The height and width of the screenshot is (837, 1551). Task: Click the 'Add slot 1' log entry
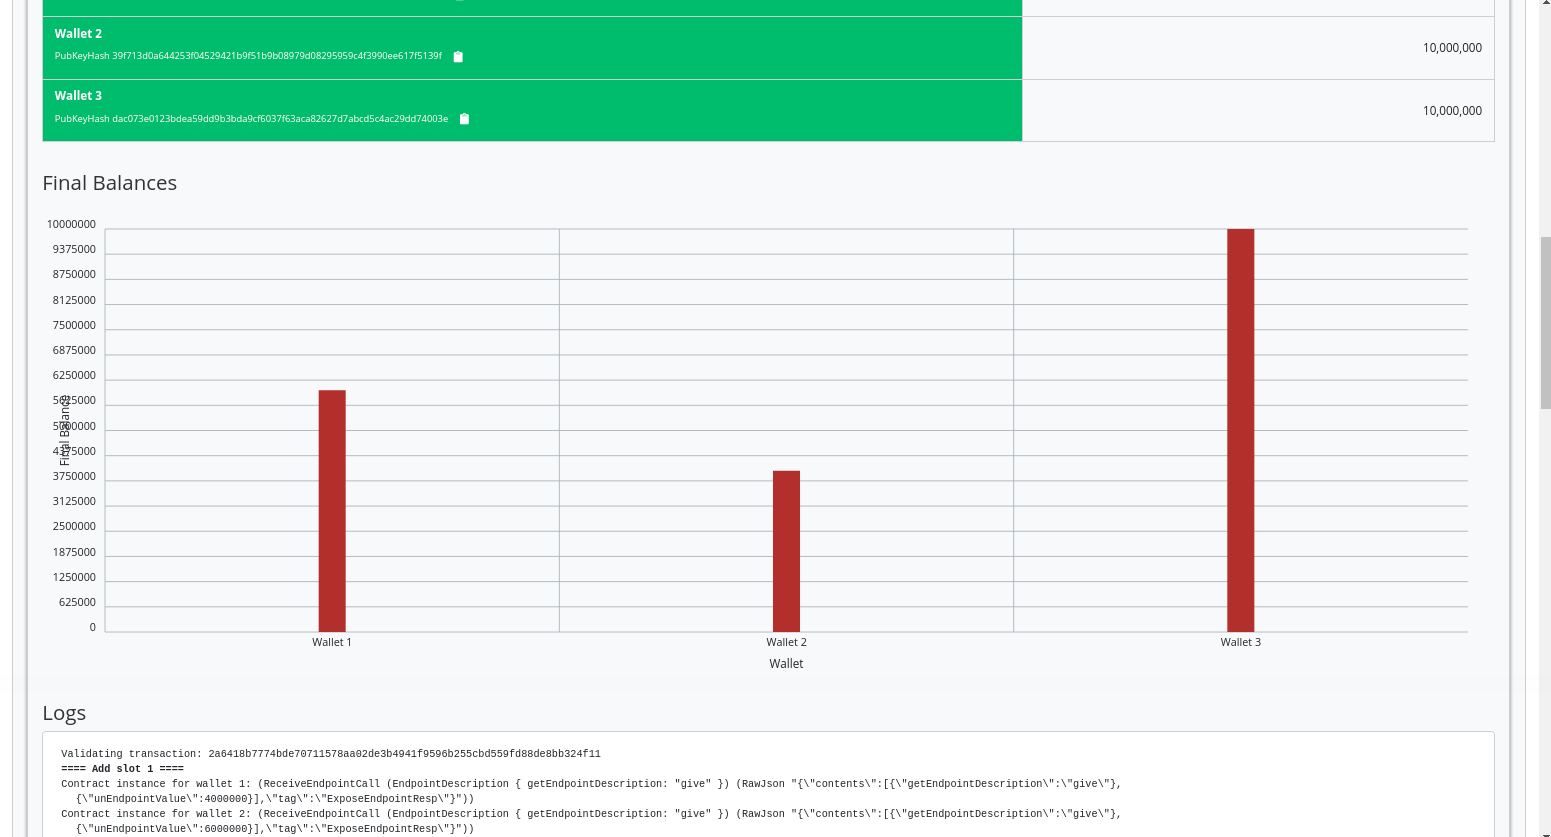(122, 769)
